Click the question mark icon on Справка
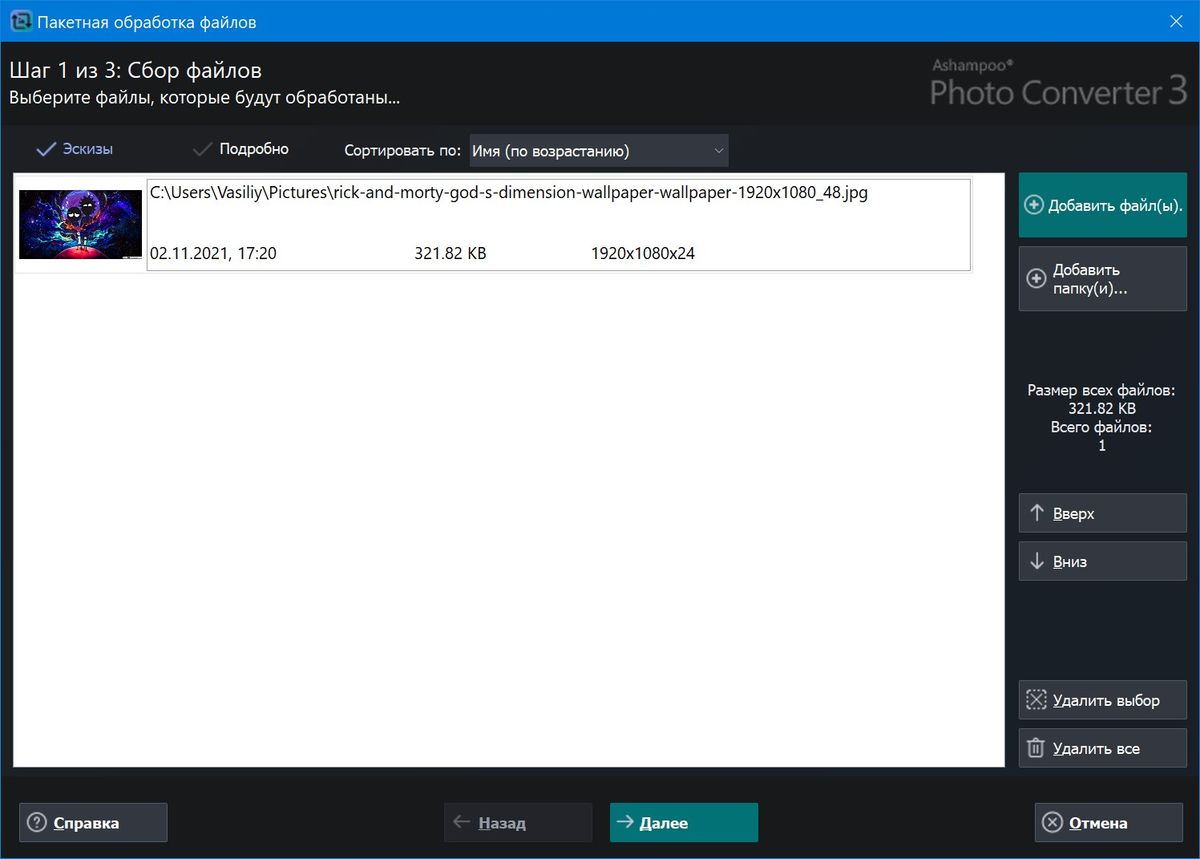Viewport: 1200px width, 859px height. [x=37, y=823]
